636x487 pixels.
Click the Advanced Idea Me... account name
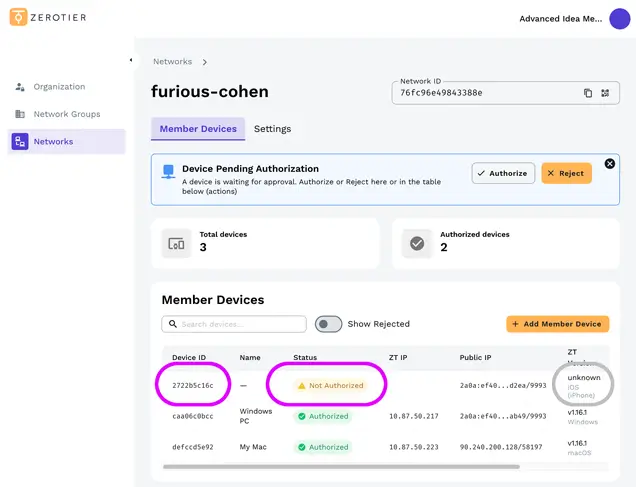561,19
